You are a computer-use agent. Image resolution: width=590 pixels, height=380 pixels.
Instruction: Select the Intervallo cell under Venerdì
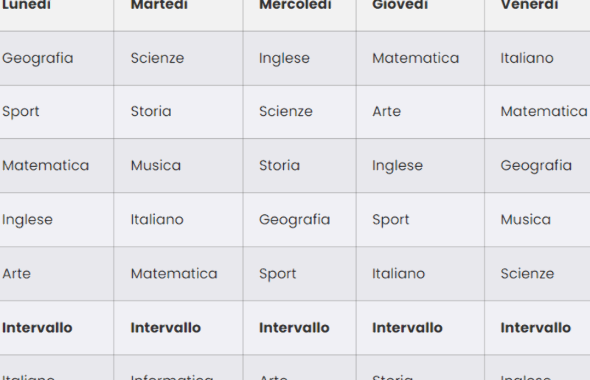pos(537,328)
